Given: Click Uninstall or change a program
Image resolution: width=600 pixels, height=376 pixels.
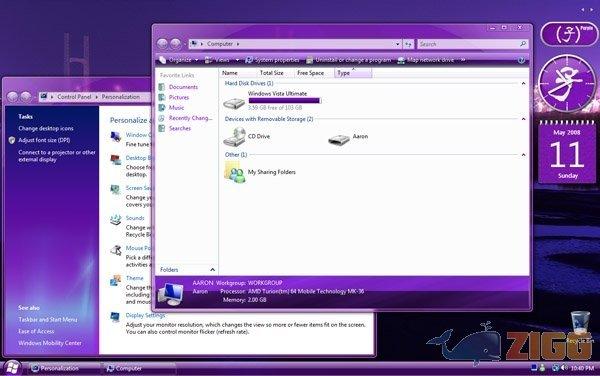Looking at the screenshot, I should [x=349, y=60].
